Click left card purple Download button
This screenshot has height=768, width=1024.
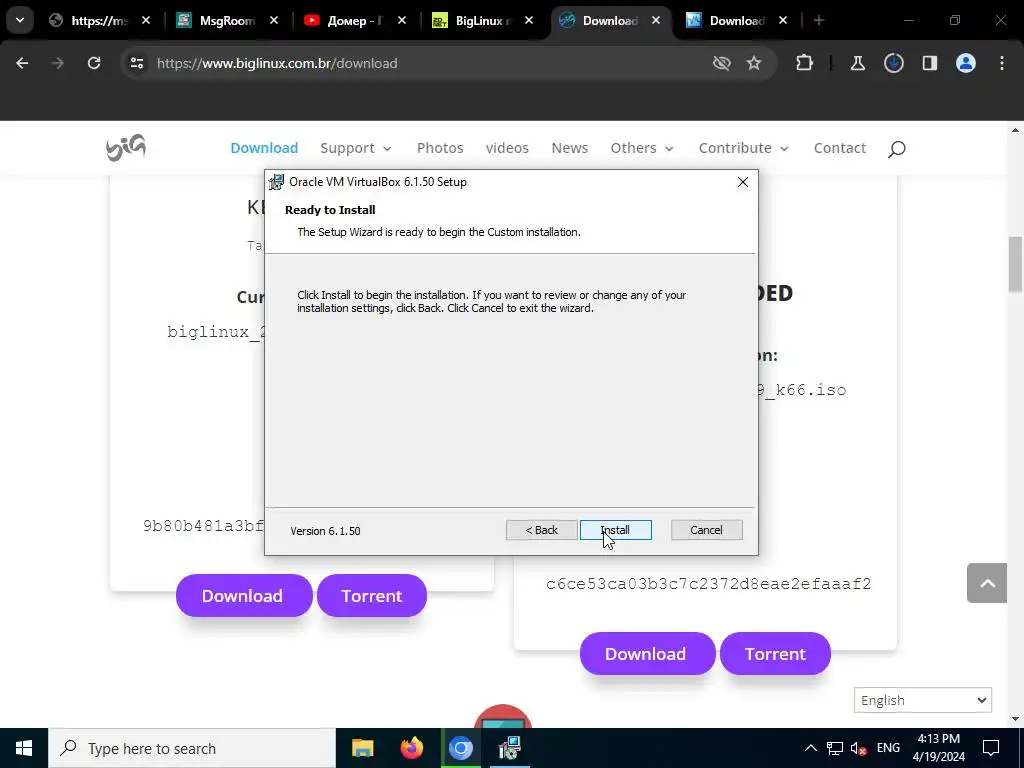244,596
